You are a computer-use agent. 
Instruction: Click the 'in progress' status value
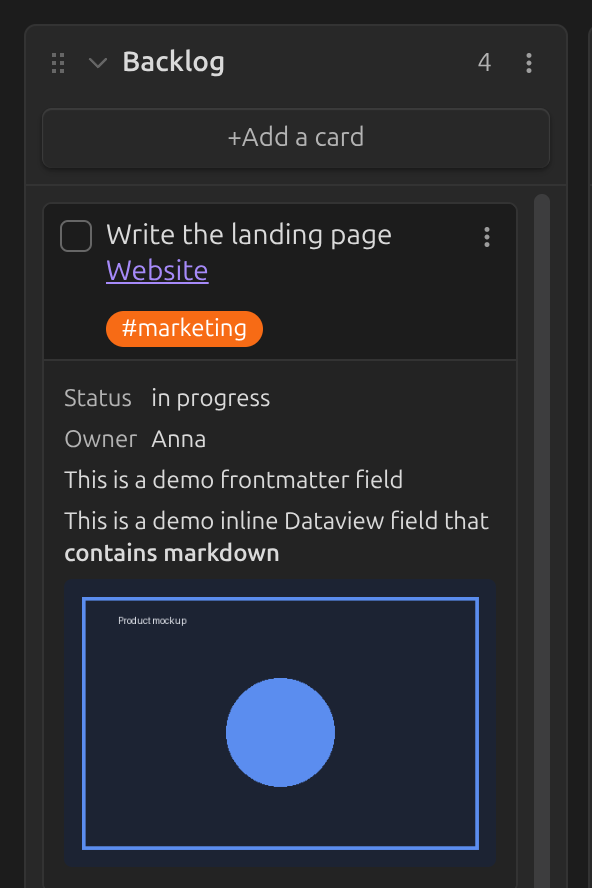[211, 399]
